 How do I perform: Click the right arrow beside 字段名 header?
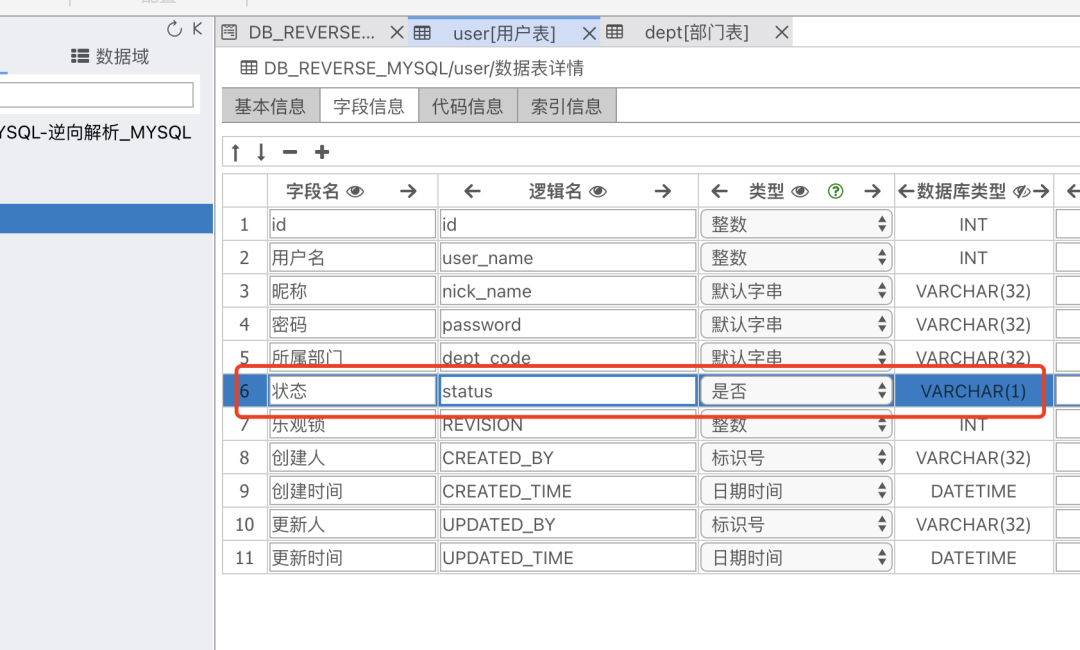(x=407, y=191)
